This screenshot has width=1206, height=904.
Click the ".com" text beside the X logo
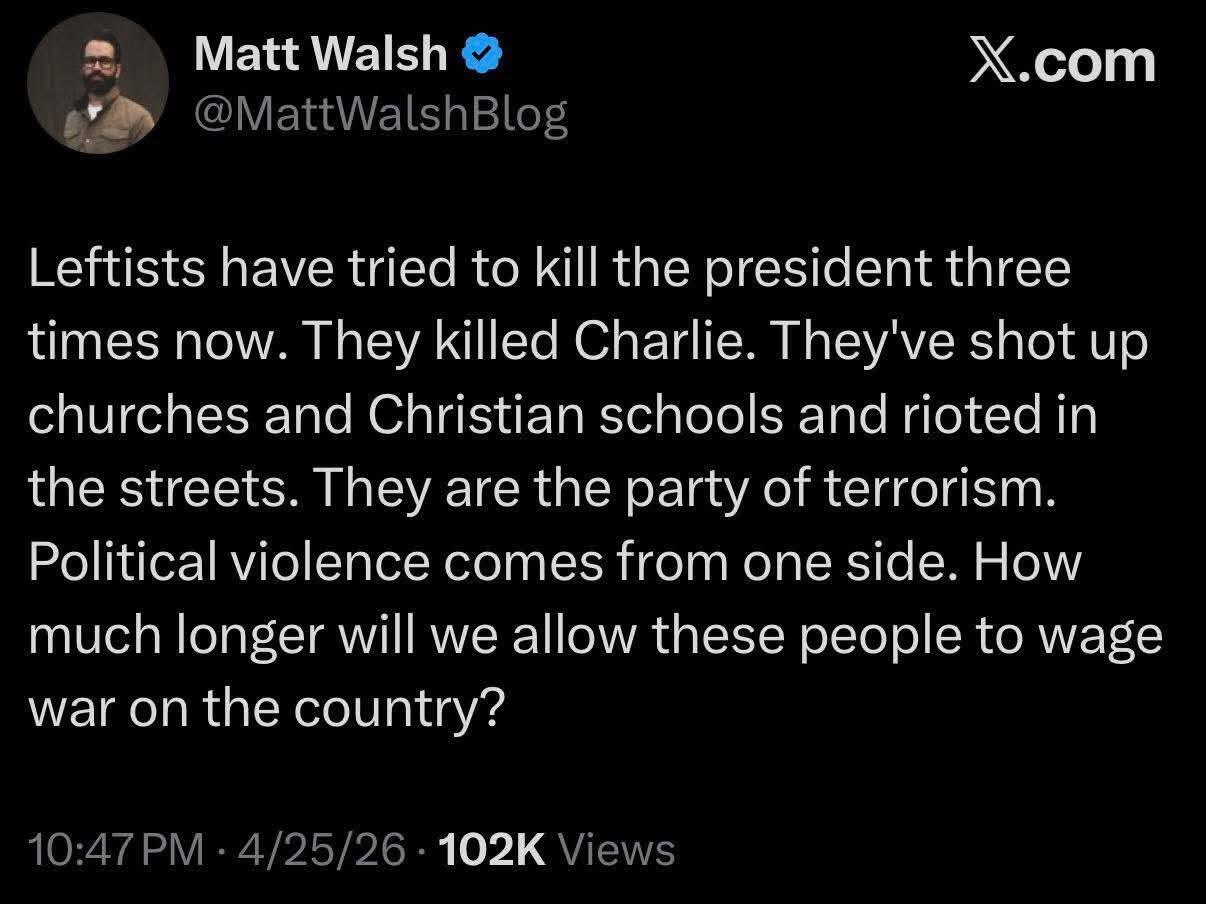1092,62
